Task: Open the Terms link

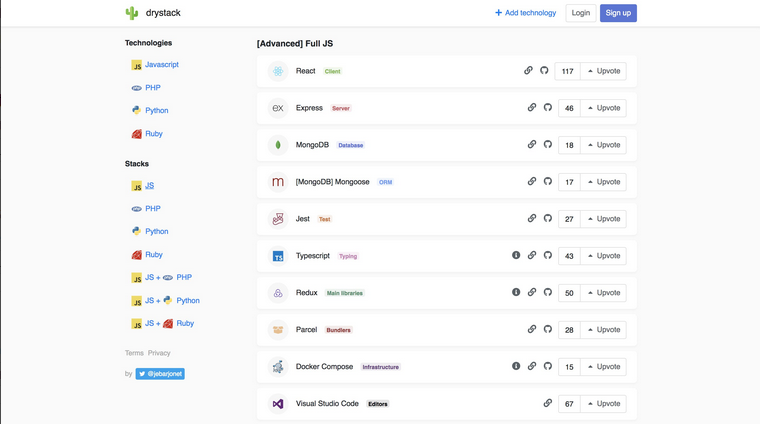Action: click(x=134, y=353)
